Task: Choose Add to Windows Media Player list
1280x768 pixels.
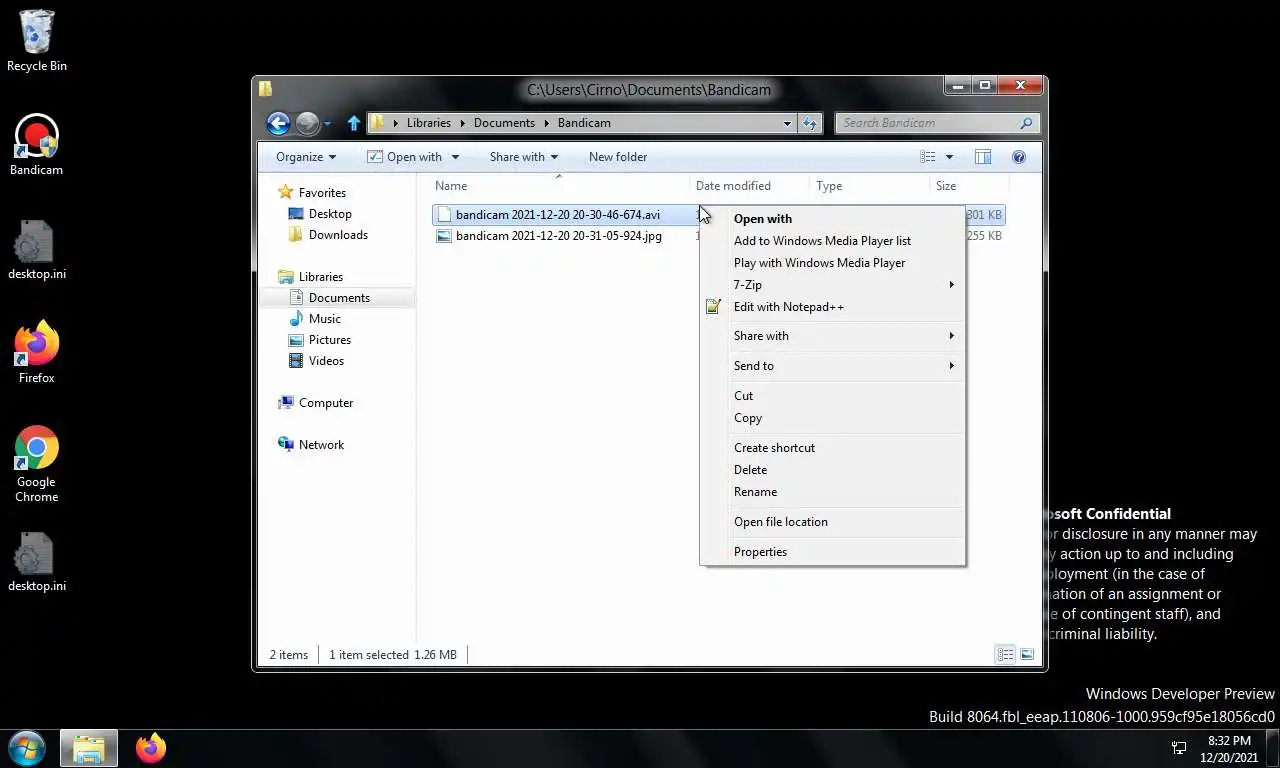Action: tap(832, 241)
